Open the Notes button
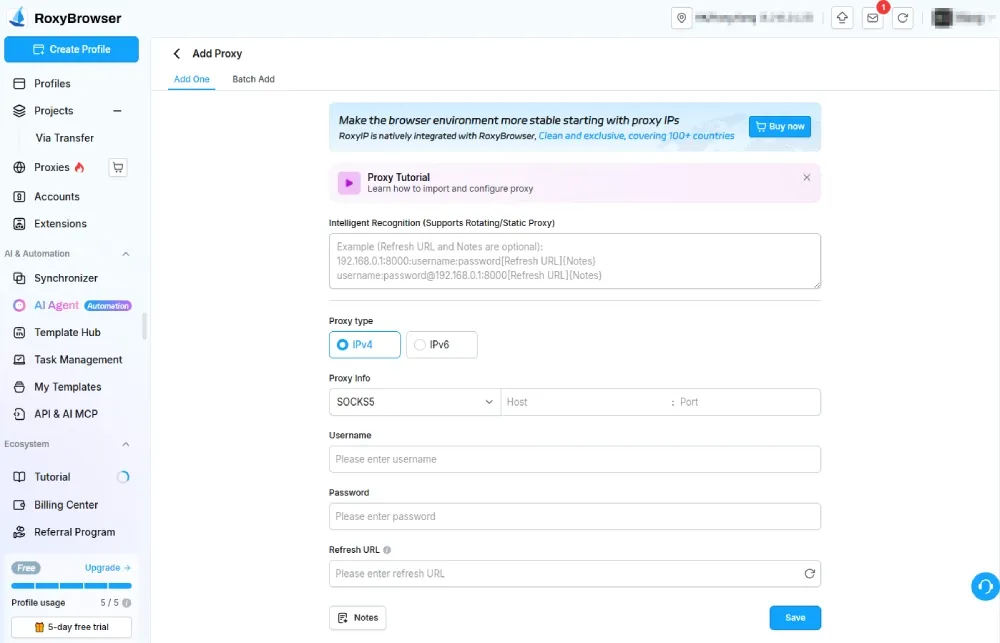The height and width of the screenshot is (643, 1000). 358,617
